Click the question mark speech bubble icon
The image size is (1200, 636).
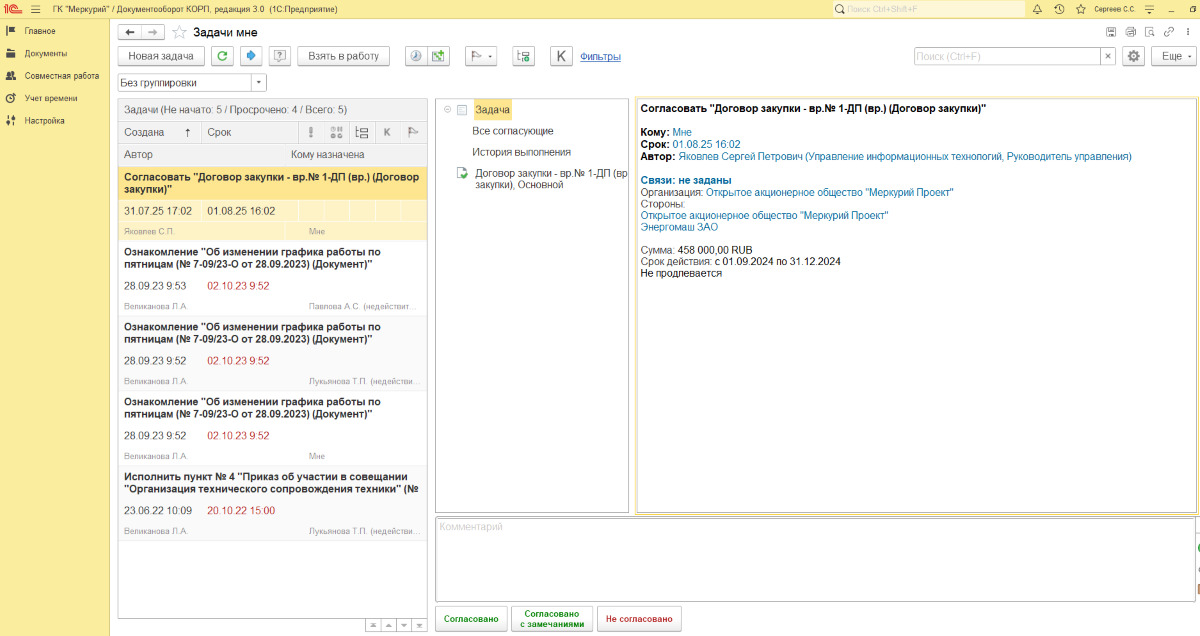coord(280,57)
